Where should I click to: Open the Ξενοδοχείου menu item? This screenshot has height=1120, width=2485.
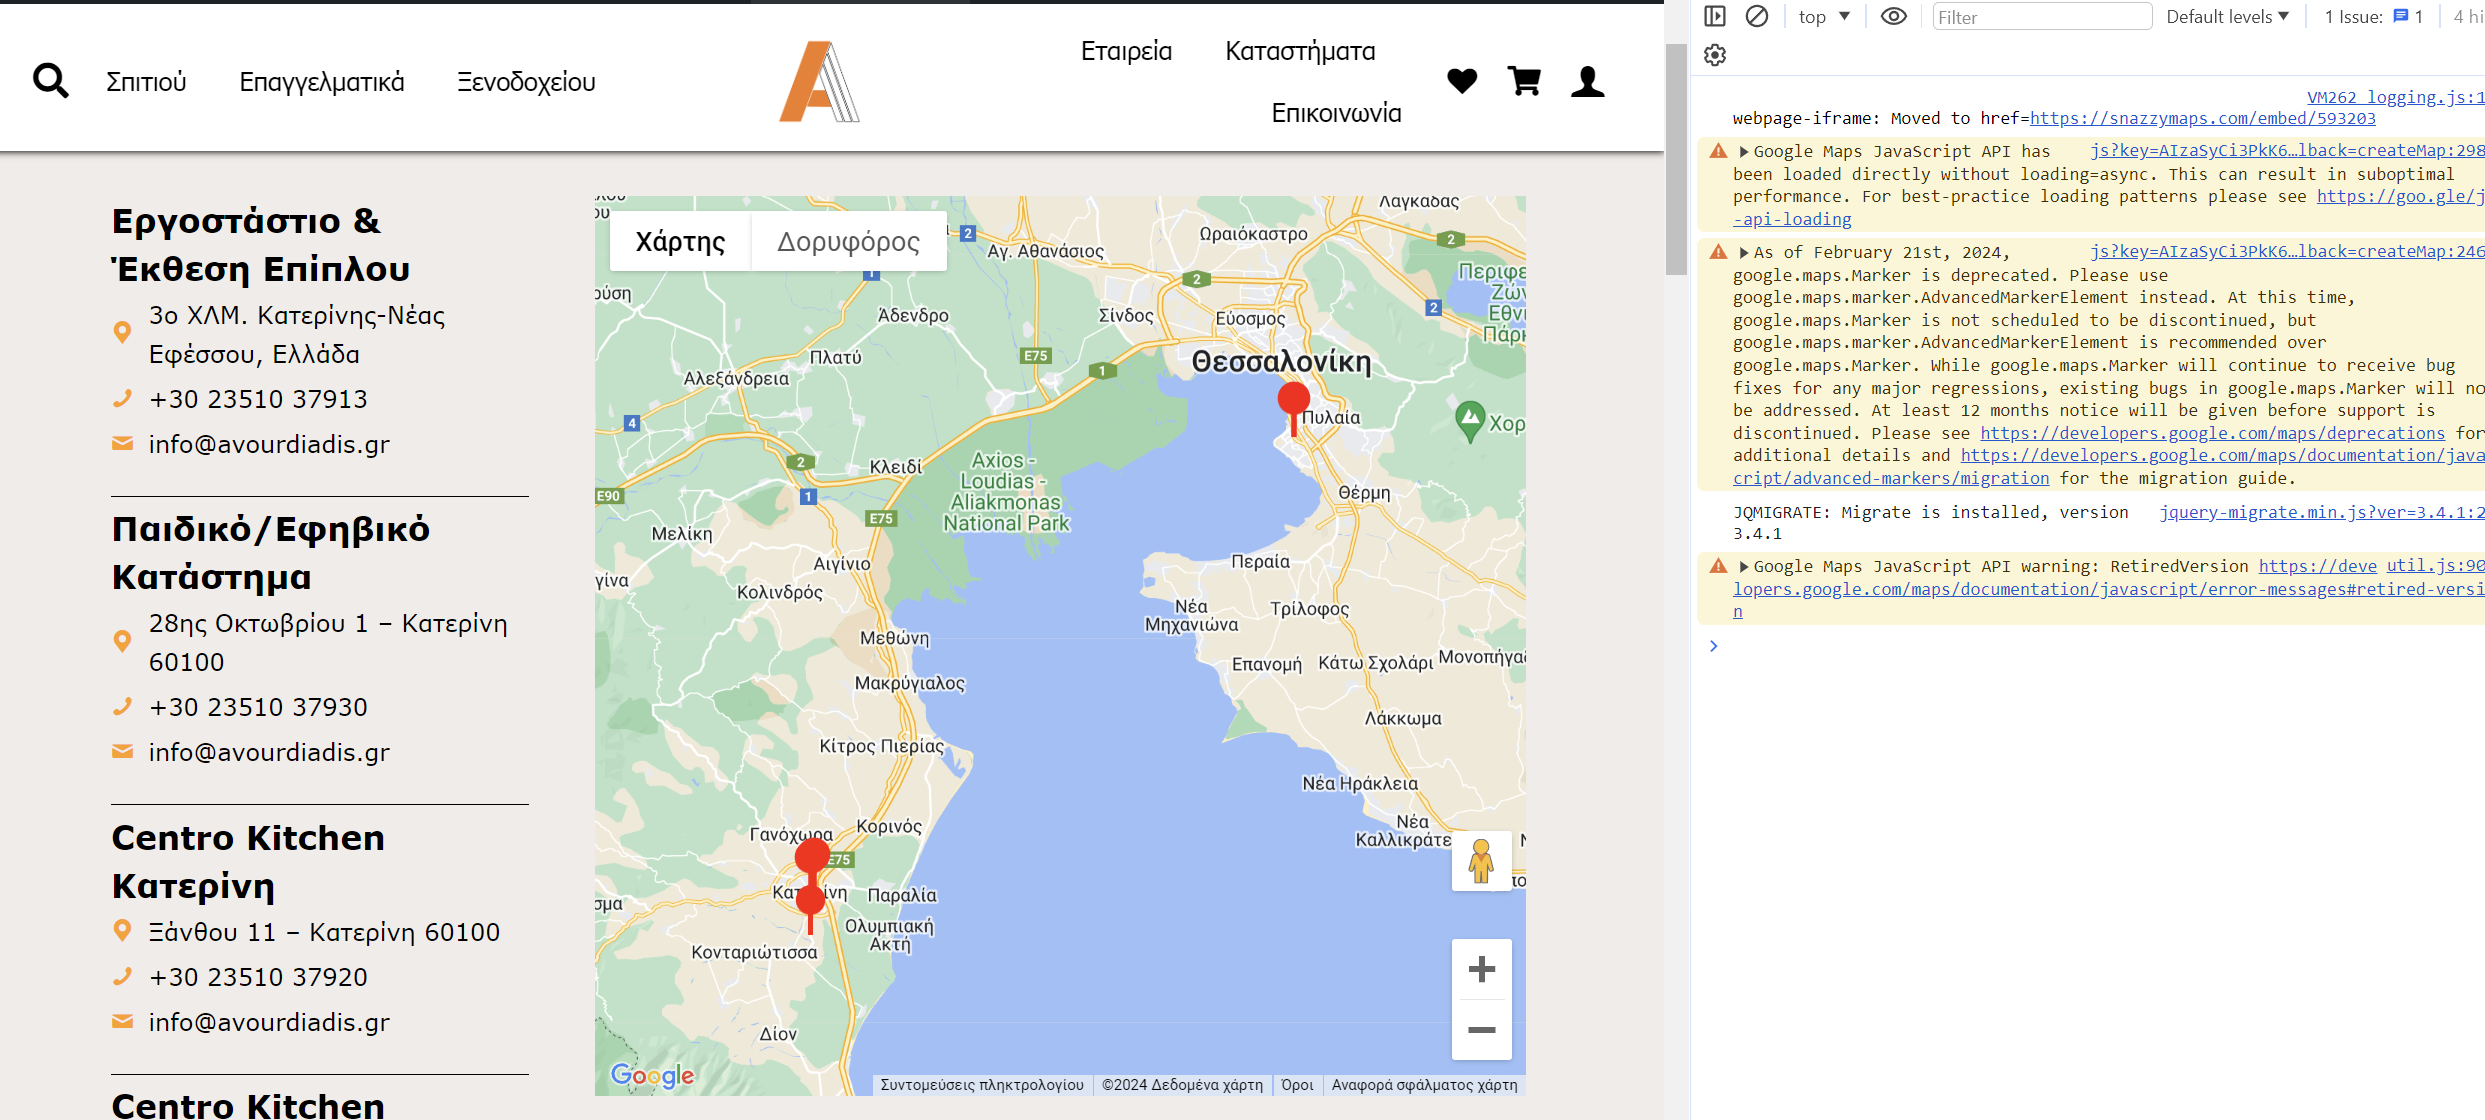point(527,82)
